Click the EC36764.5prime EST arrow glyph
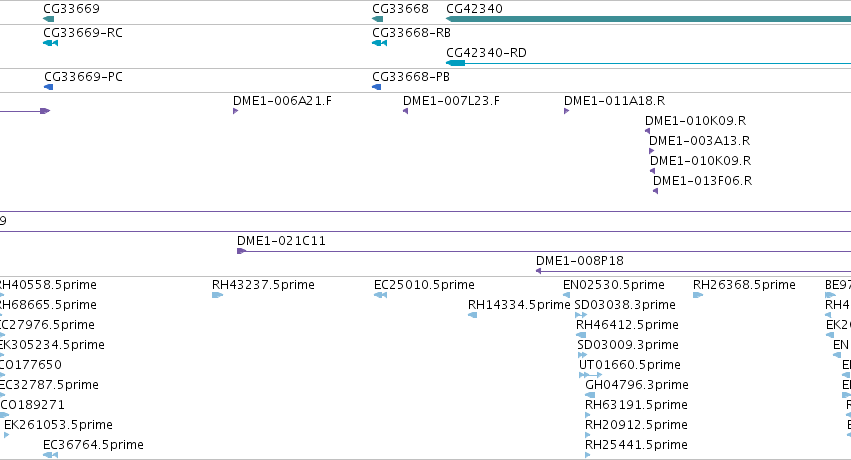851x460 pixels. [x=50, y=455]
